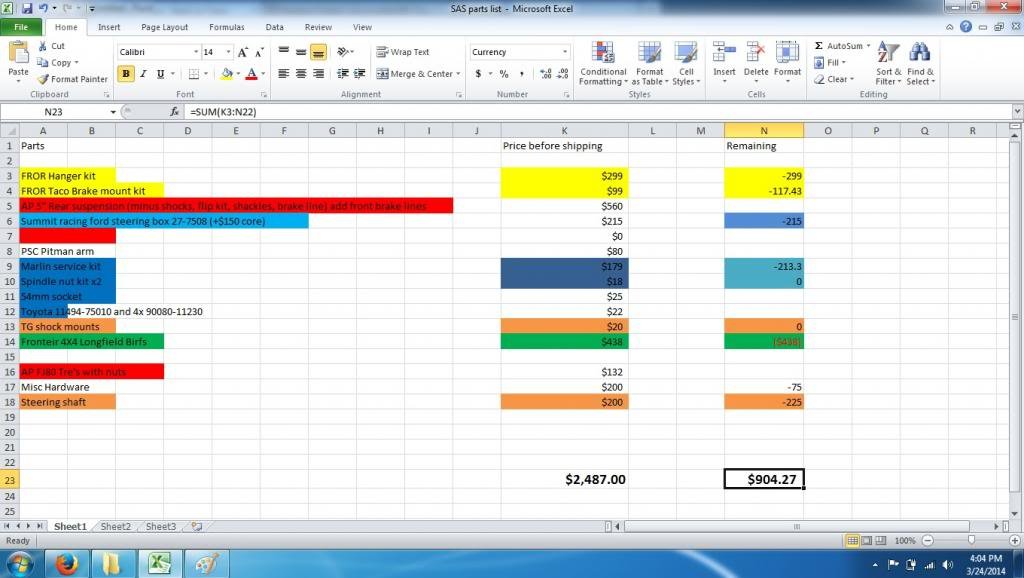
Task: Apply percent style
Action: coord(504,74)
